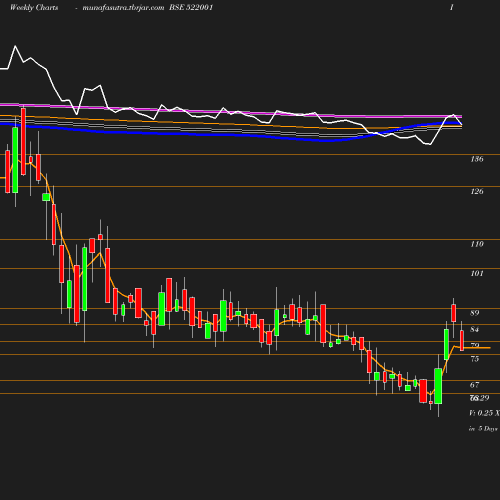Click the '136' price level label

(477, 159)
